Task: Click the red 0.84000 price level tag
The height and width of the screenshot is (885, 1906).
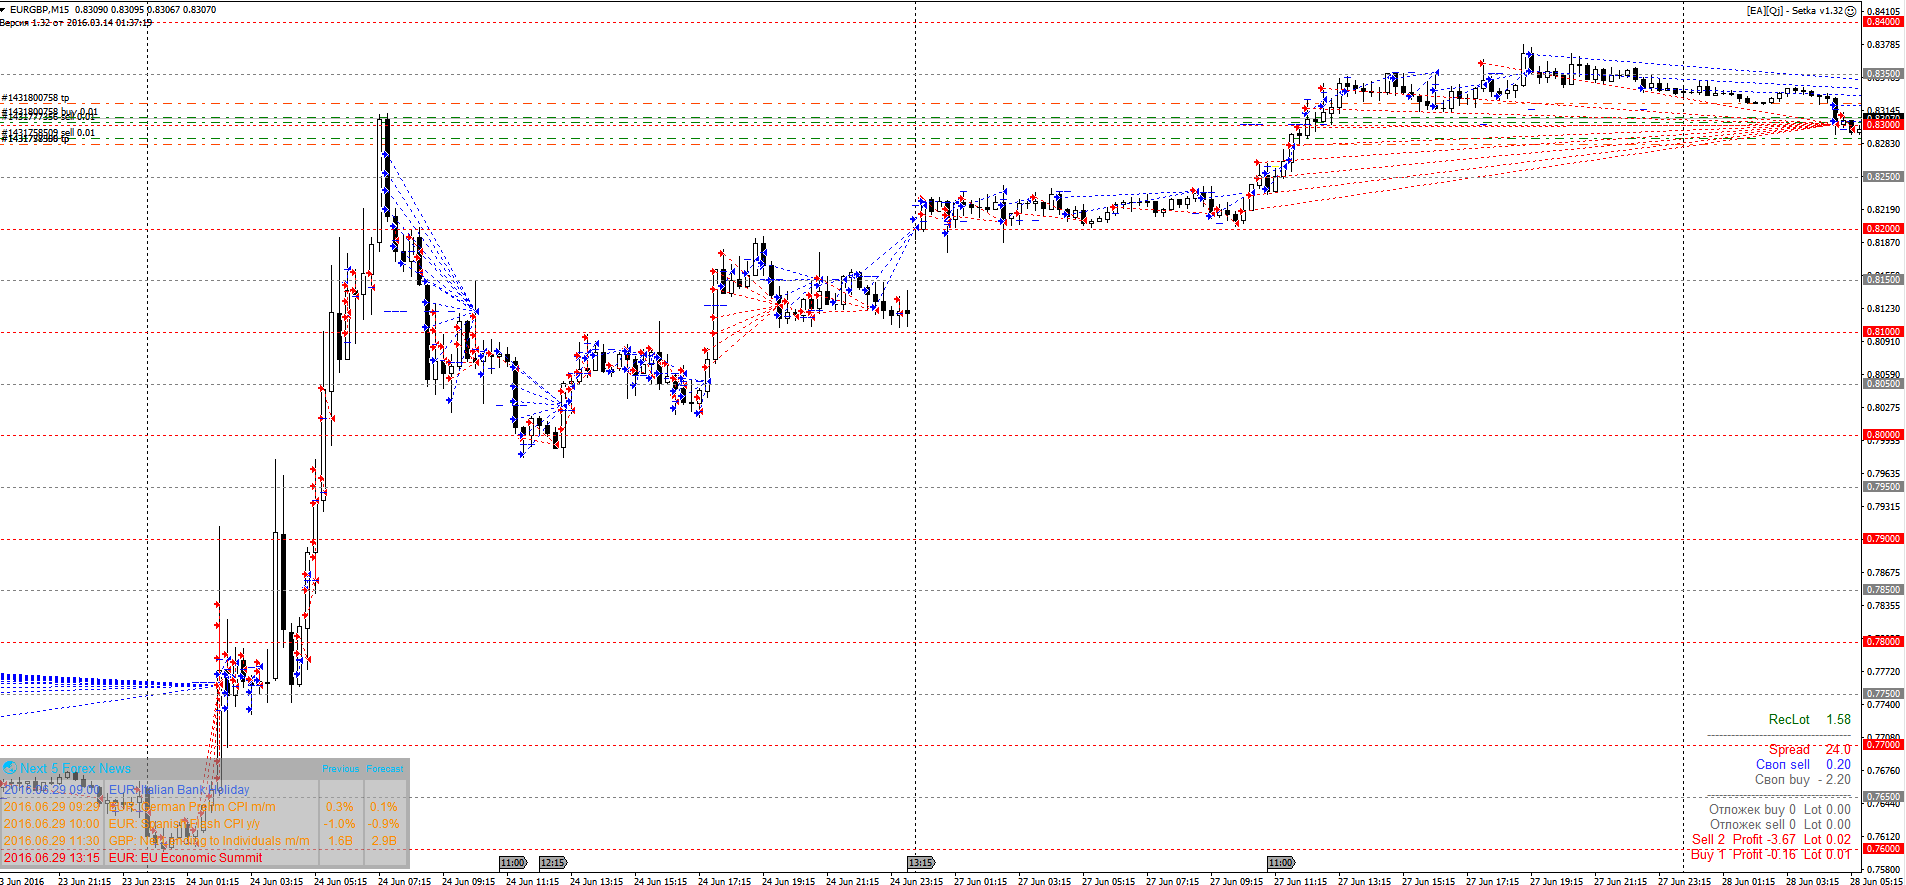Action: [1883, 22]
